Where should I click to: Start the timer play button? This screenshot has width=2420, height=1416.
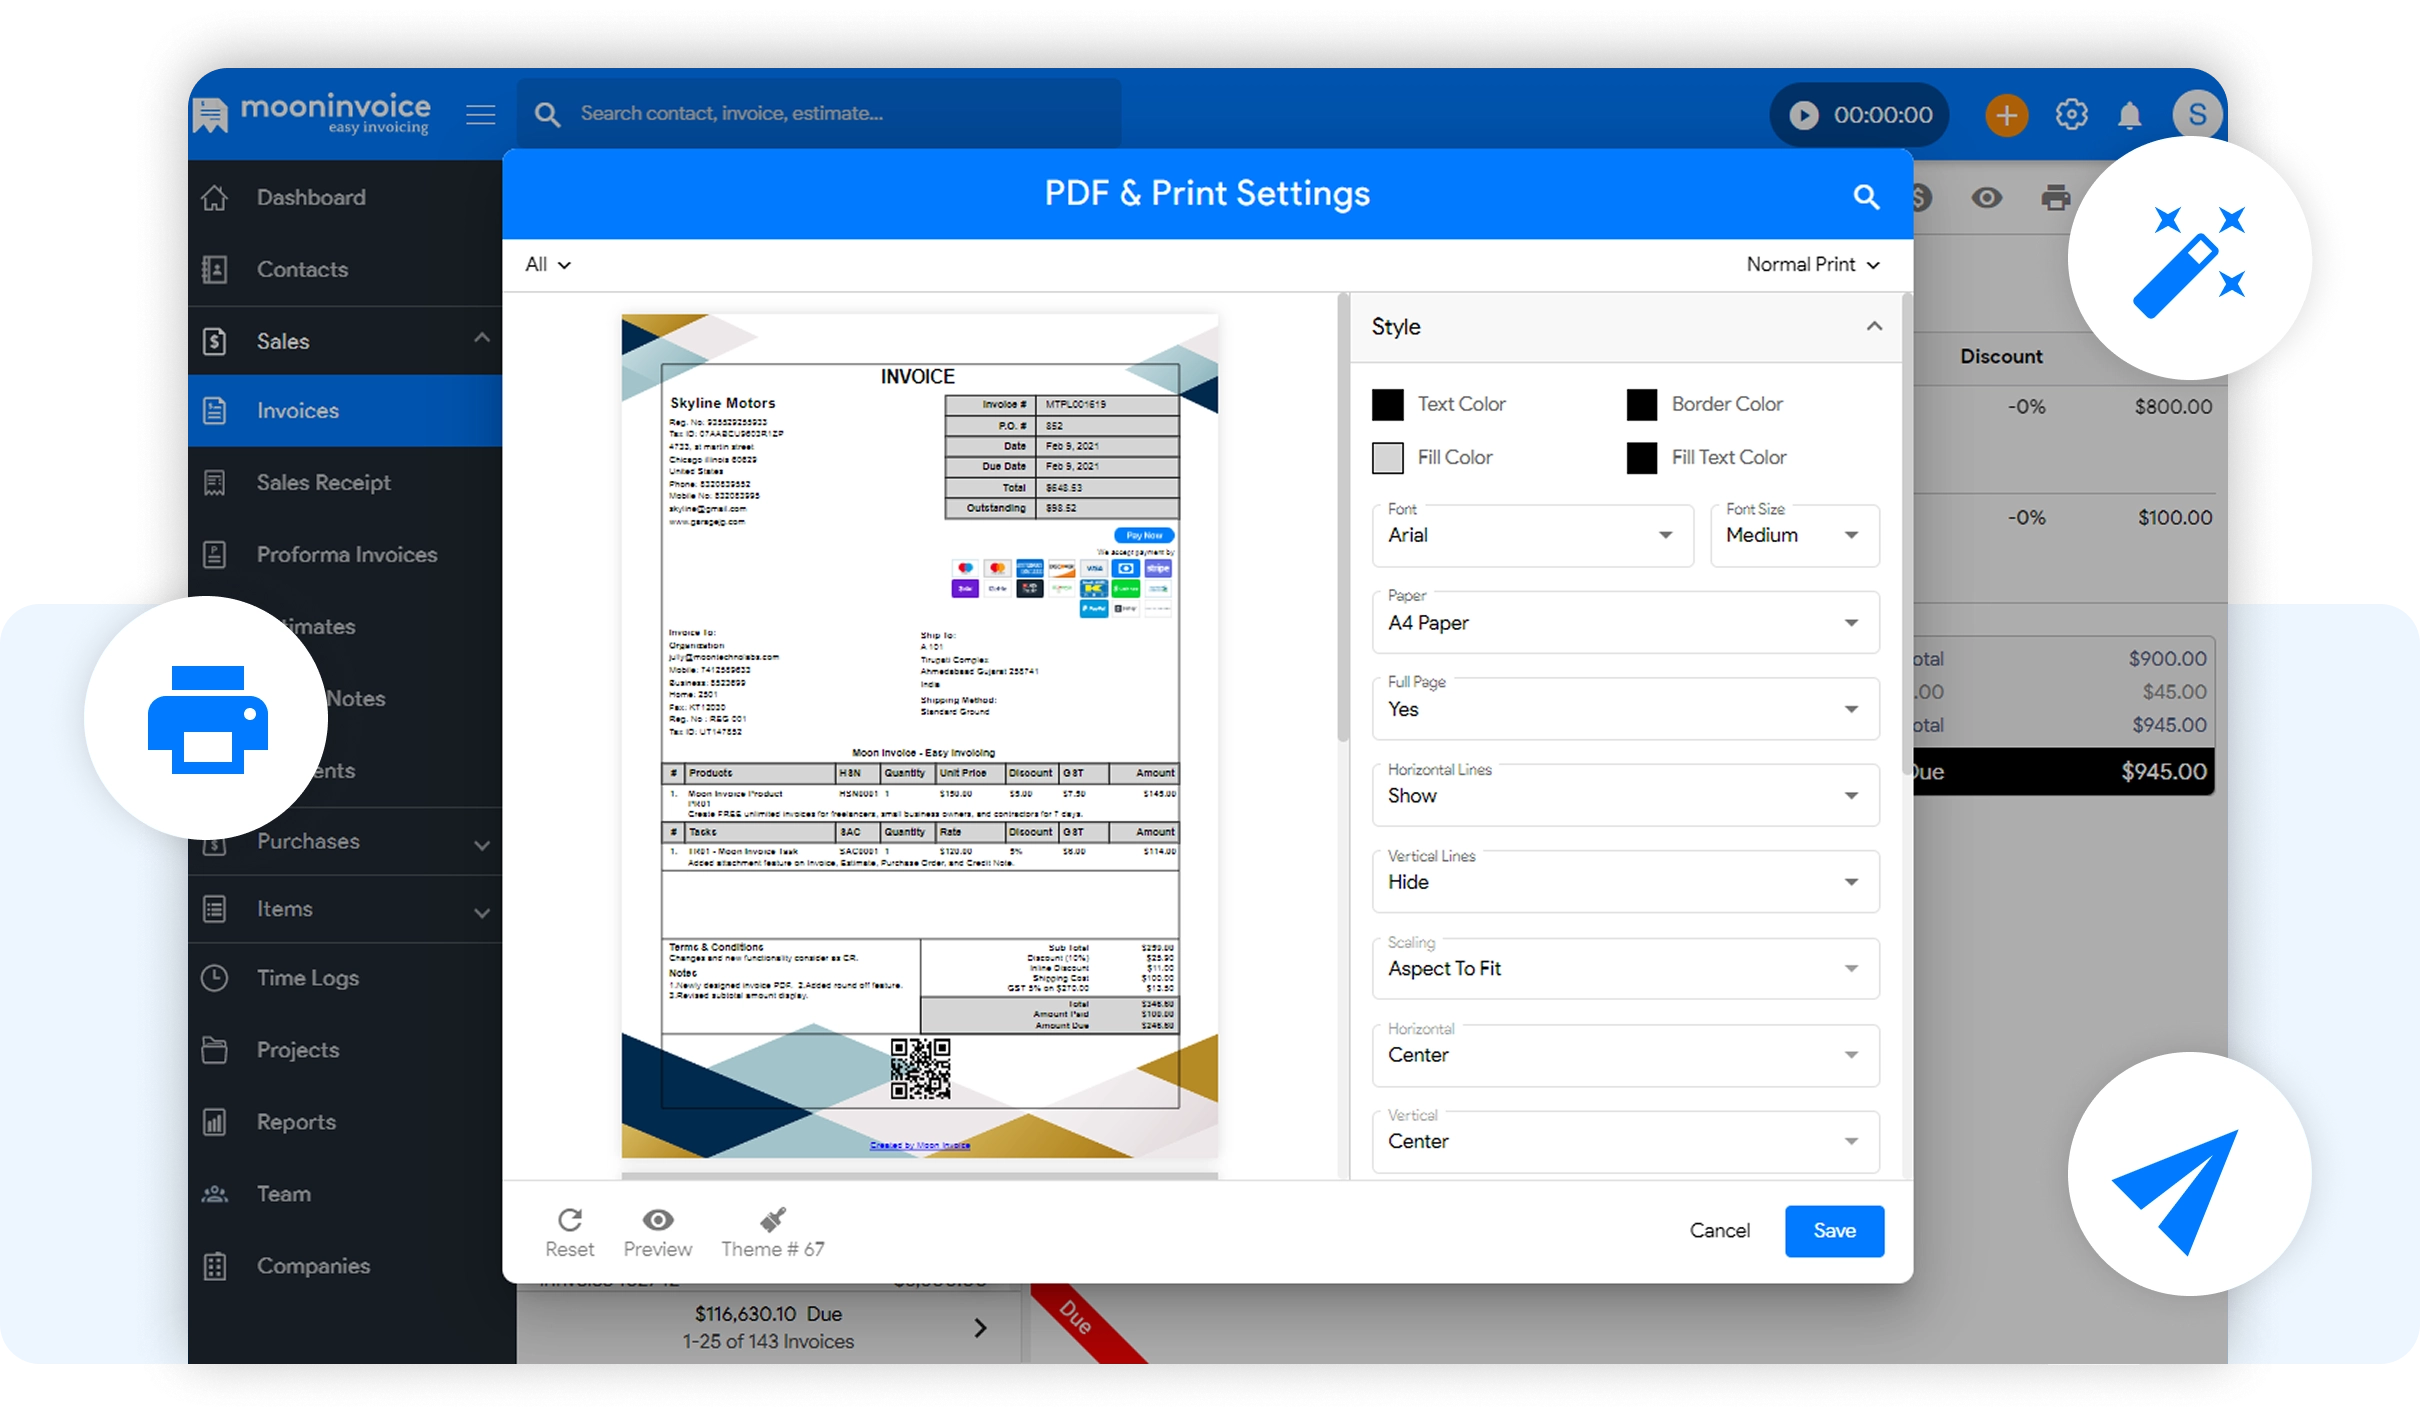pos(1804,115)
